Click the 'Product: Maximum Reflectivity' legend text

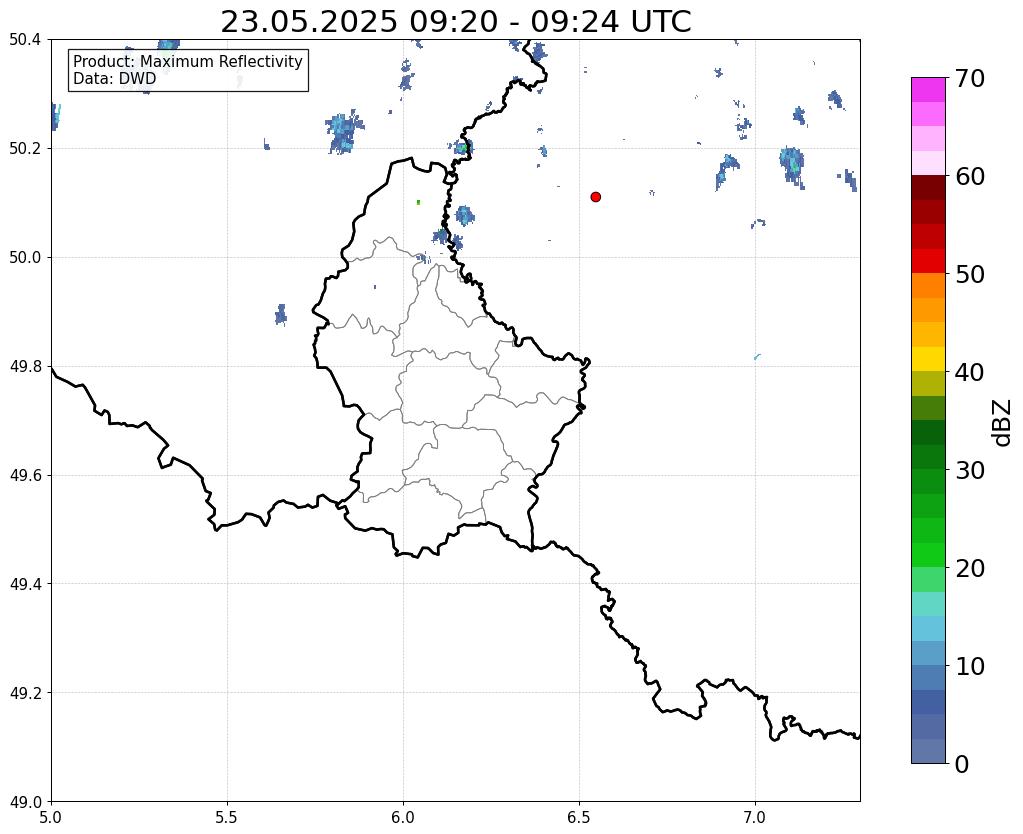pos(188,61)
